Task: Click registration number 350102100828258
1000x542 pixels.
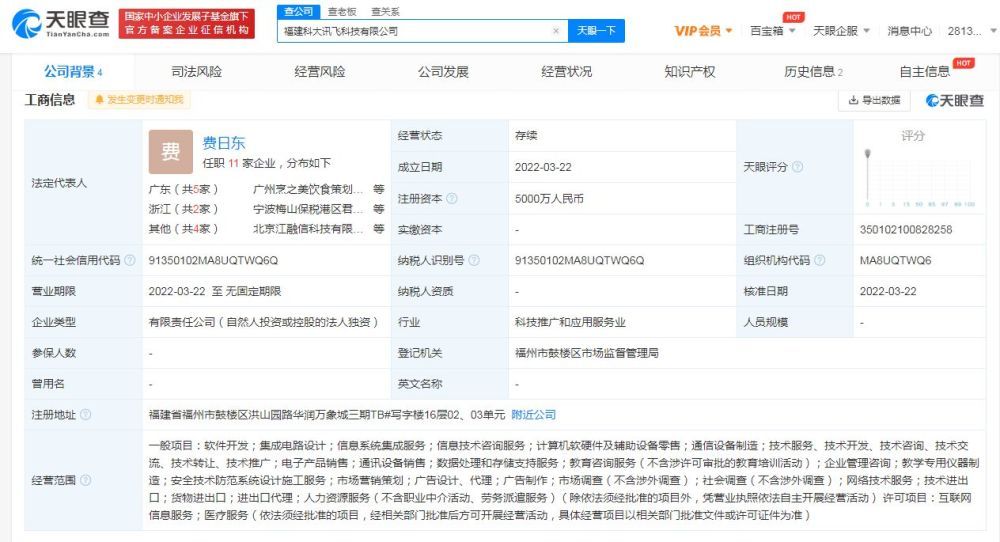Action: coord(906,230)
